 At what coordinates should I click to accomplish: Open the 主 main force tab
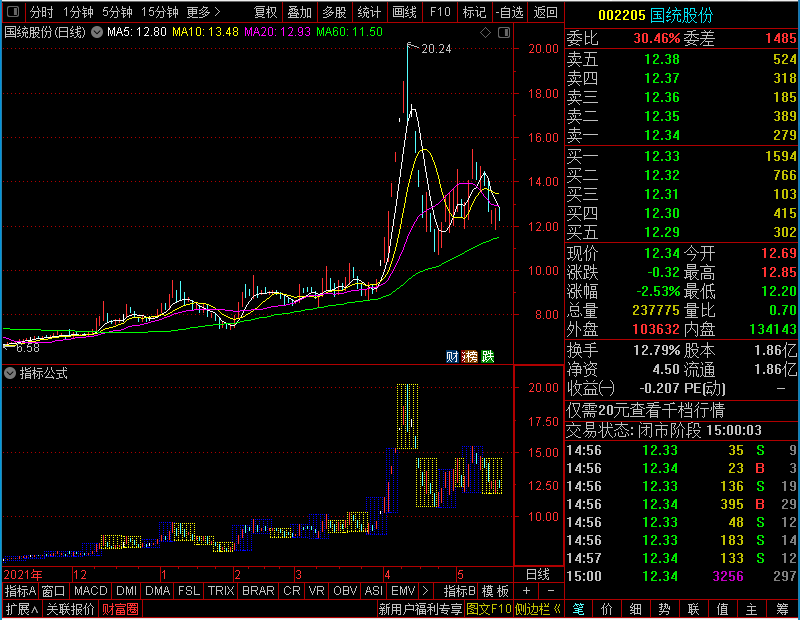click(x=751, y=609)
